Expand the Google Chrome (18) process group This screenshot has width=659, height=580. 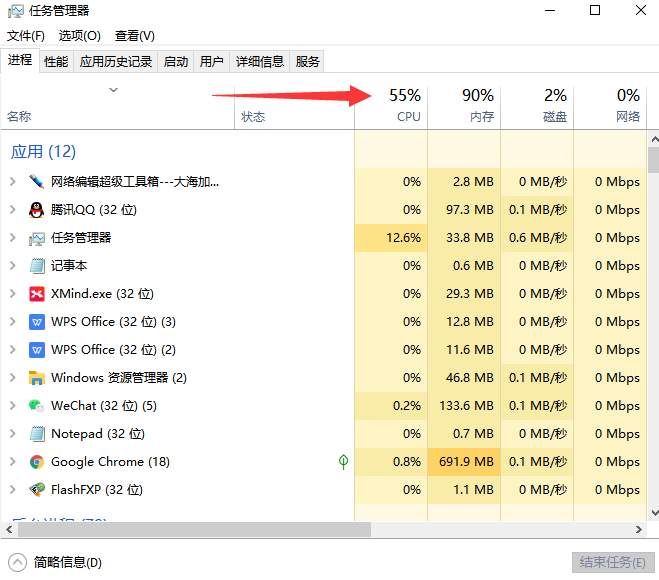[x=12, y=462]
